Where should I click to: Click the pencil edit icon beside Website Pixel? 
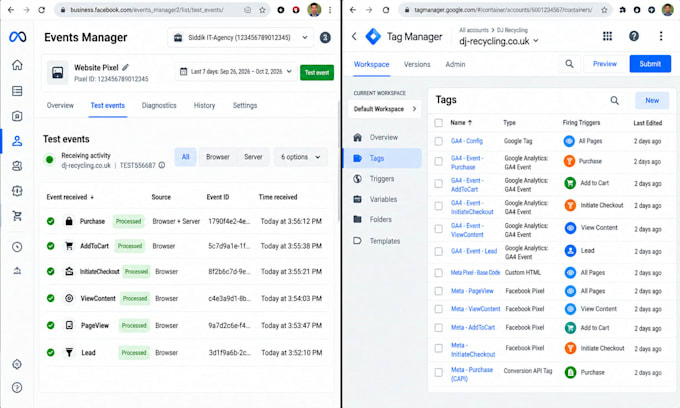coord(125,67)
